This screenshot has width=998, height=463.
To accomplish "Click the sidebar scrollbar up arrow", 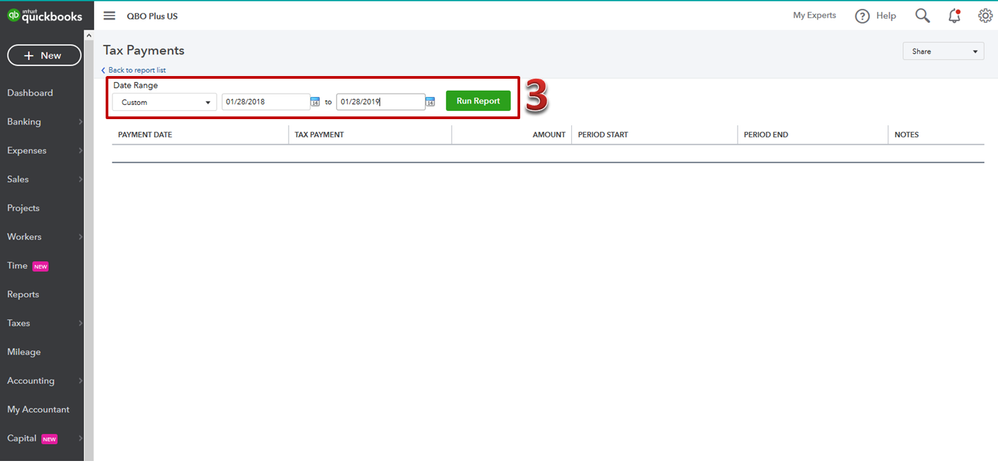I will [x=88, y=36].
